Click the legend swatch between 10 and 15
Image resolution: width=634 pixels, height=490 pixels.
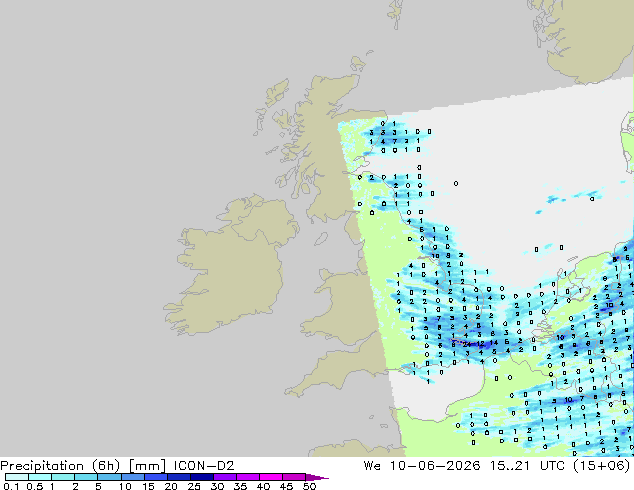tap(132, 477)
